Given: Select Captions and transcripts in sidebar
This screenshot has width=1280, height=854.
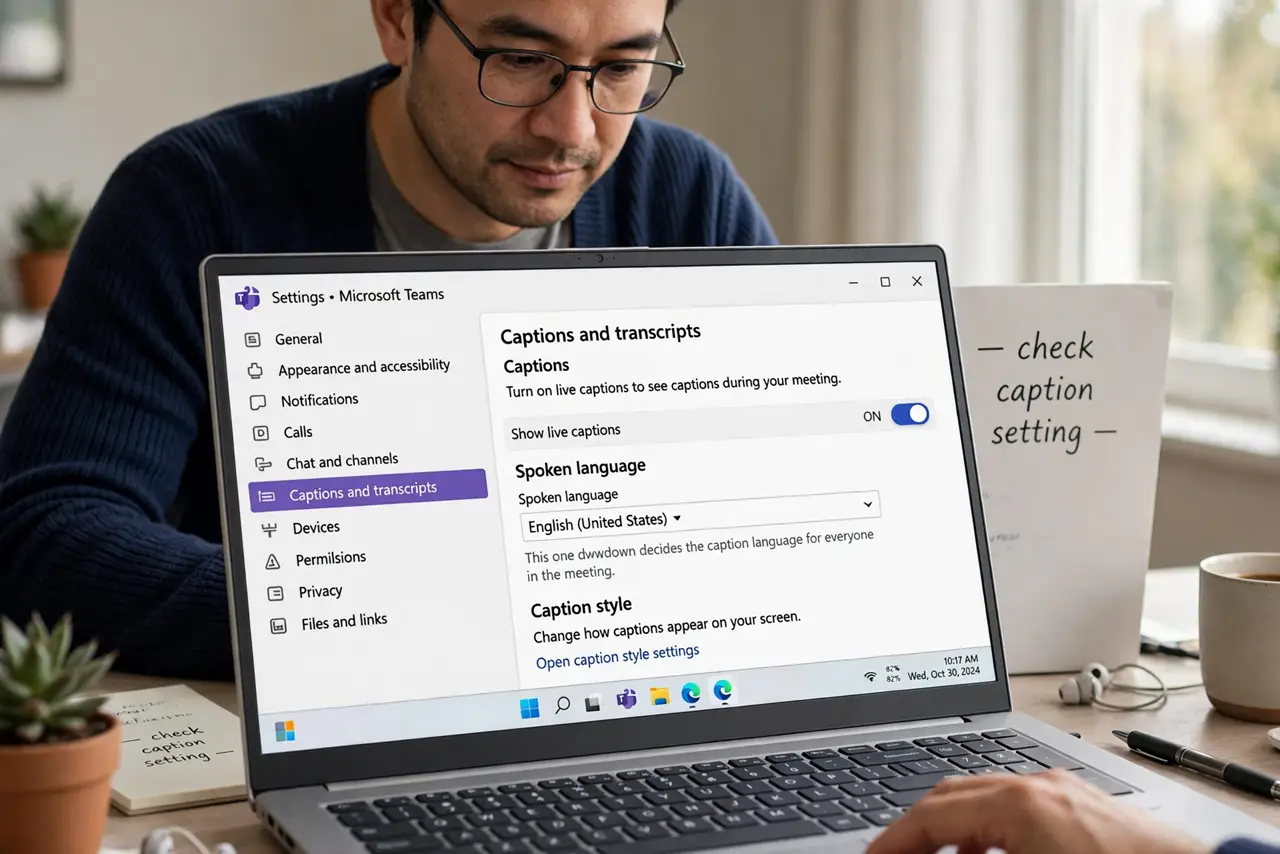Looking at the screenshot, I should tap(368, 490).
